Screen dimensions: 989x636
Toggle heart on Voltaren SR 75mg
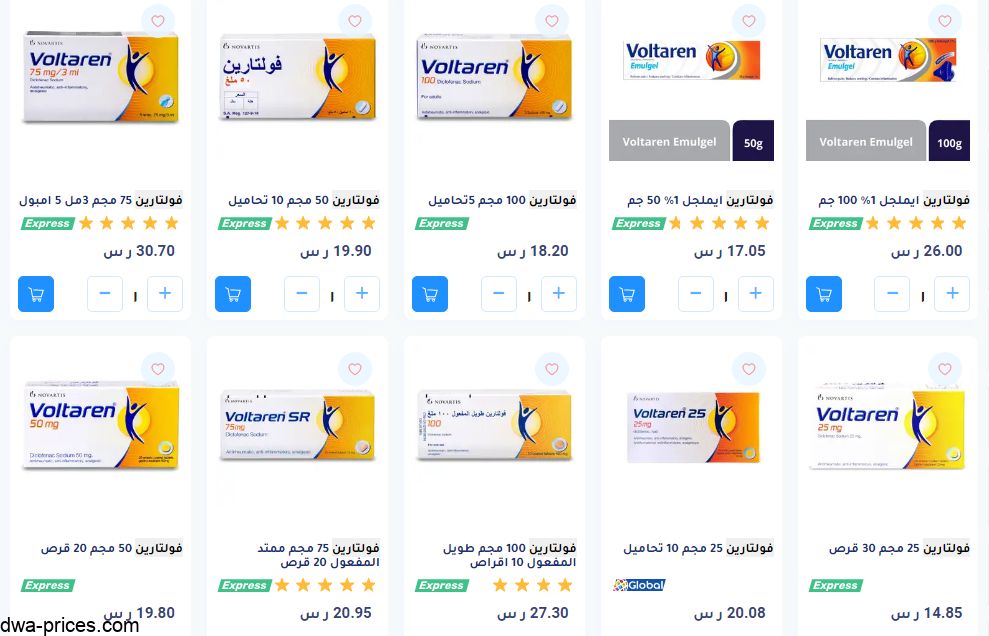pyautogui.click(x=354, y=369)
